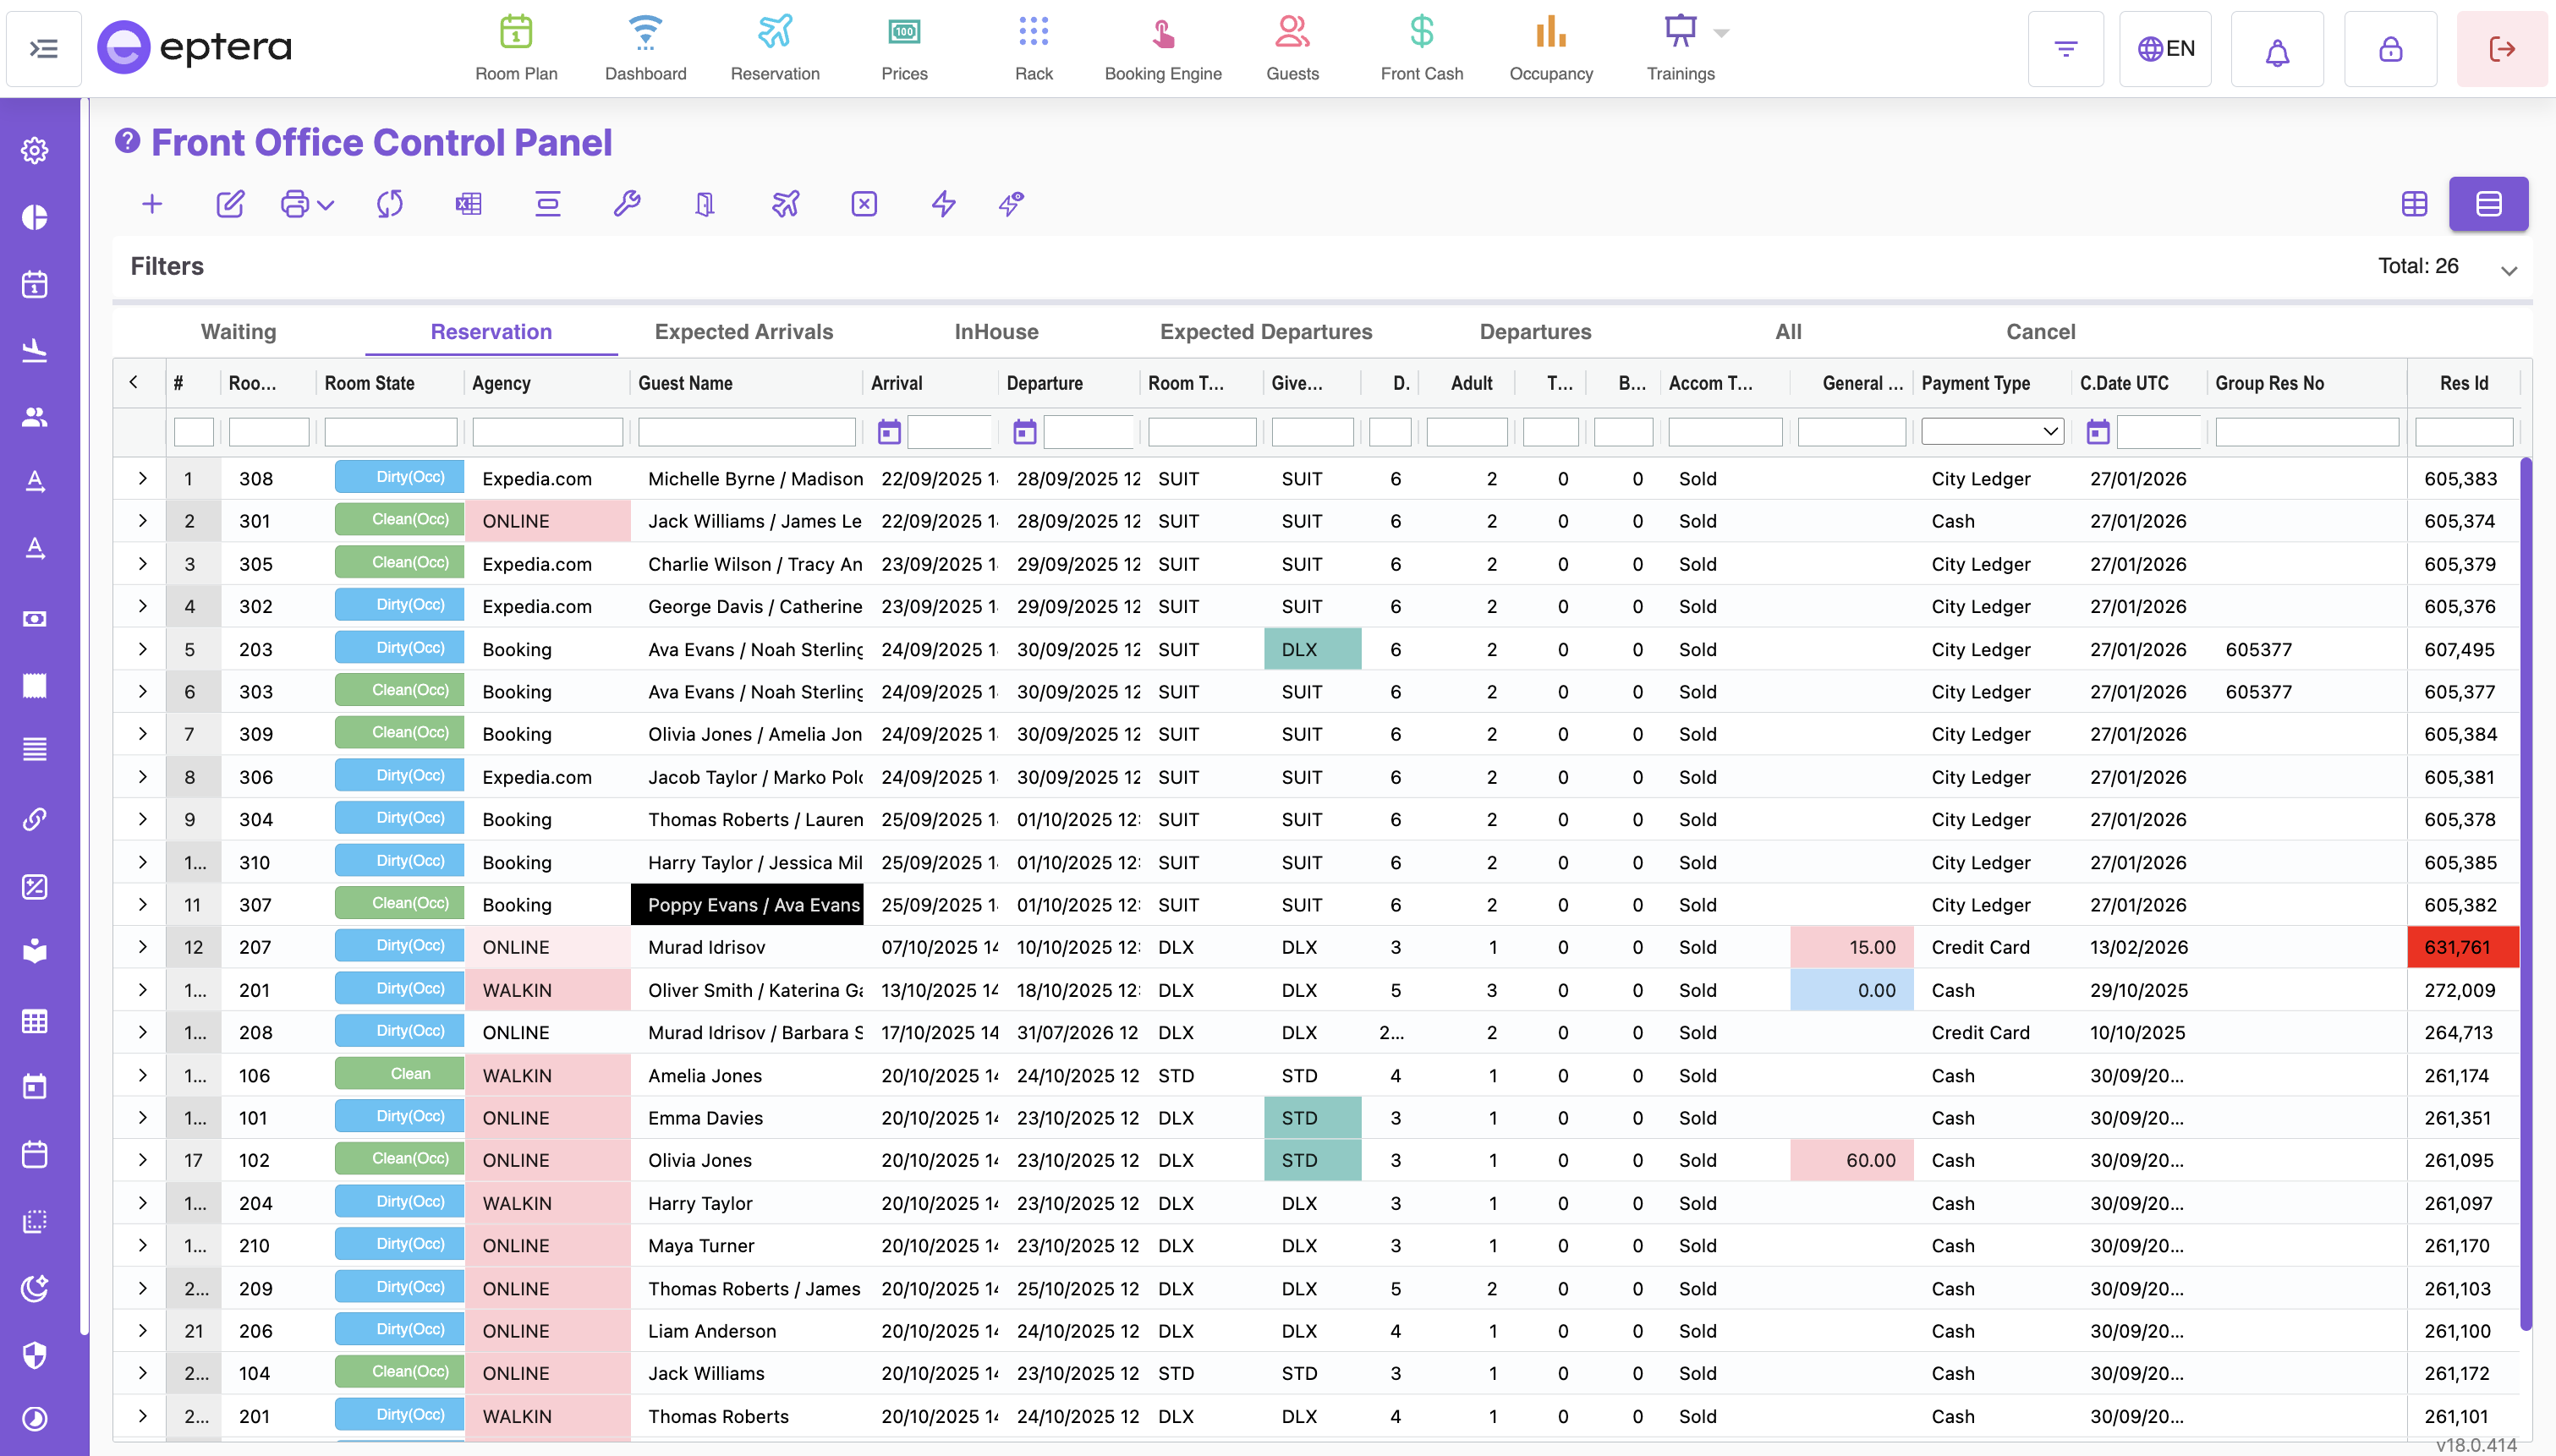Click the red Res Id 631,761 cell
The height and width of the screenshot is (1456, 2556).
(2462, 947)
